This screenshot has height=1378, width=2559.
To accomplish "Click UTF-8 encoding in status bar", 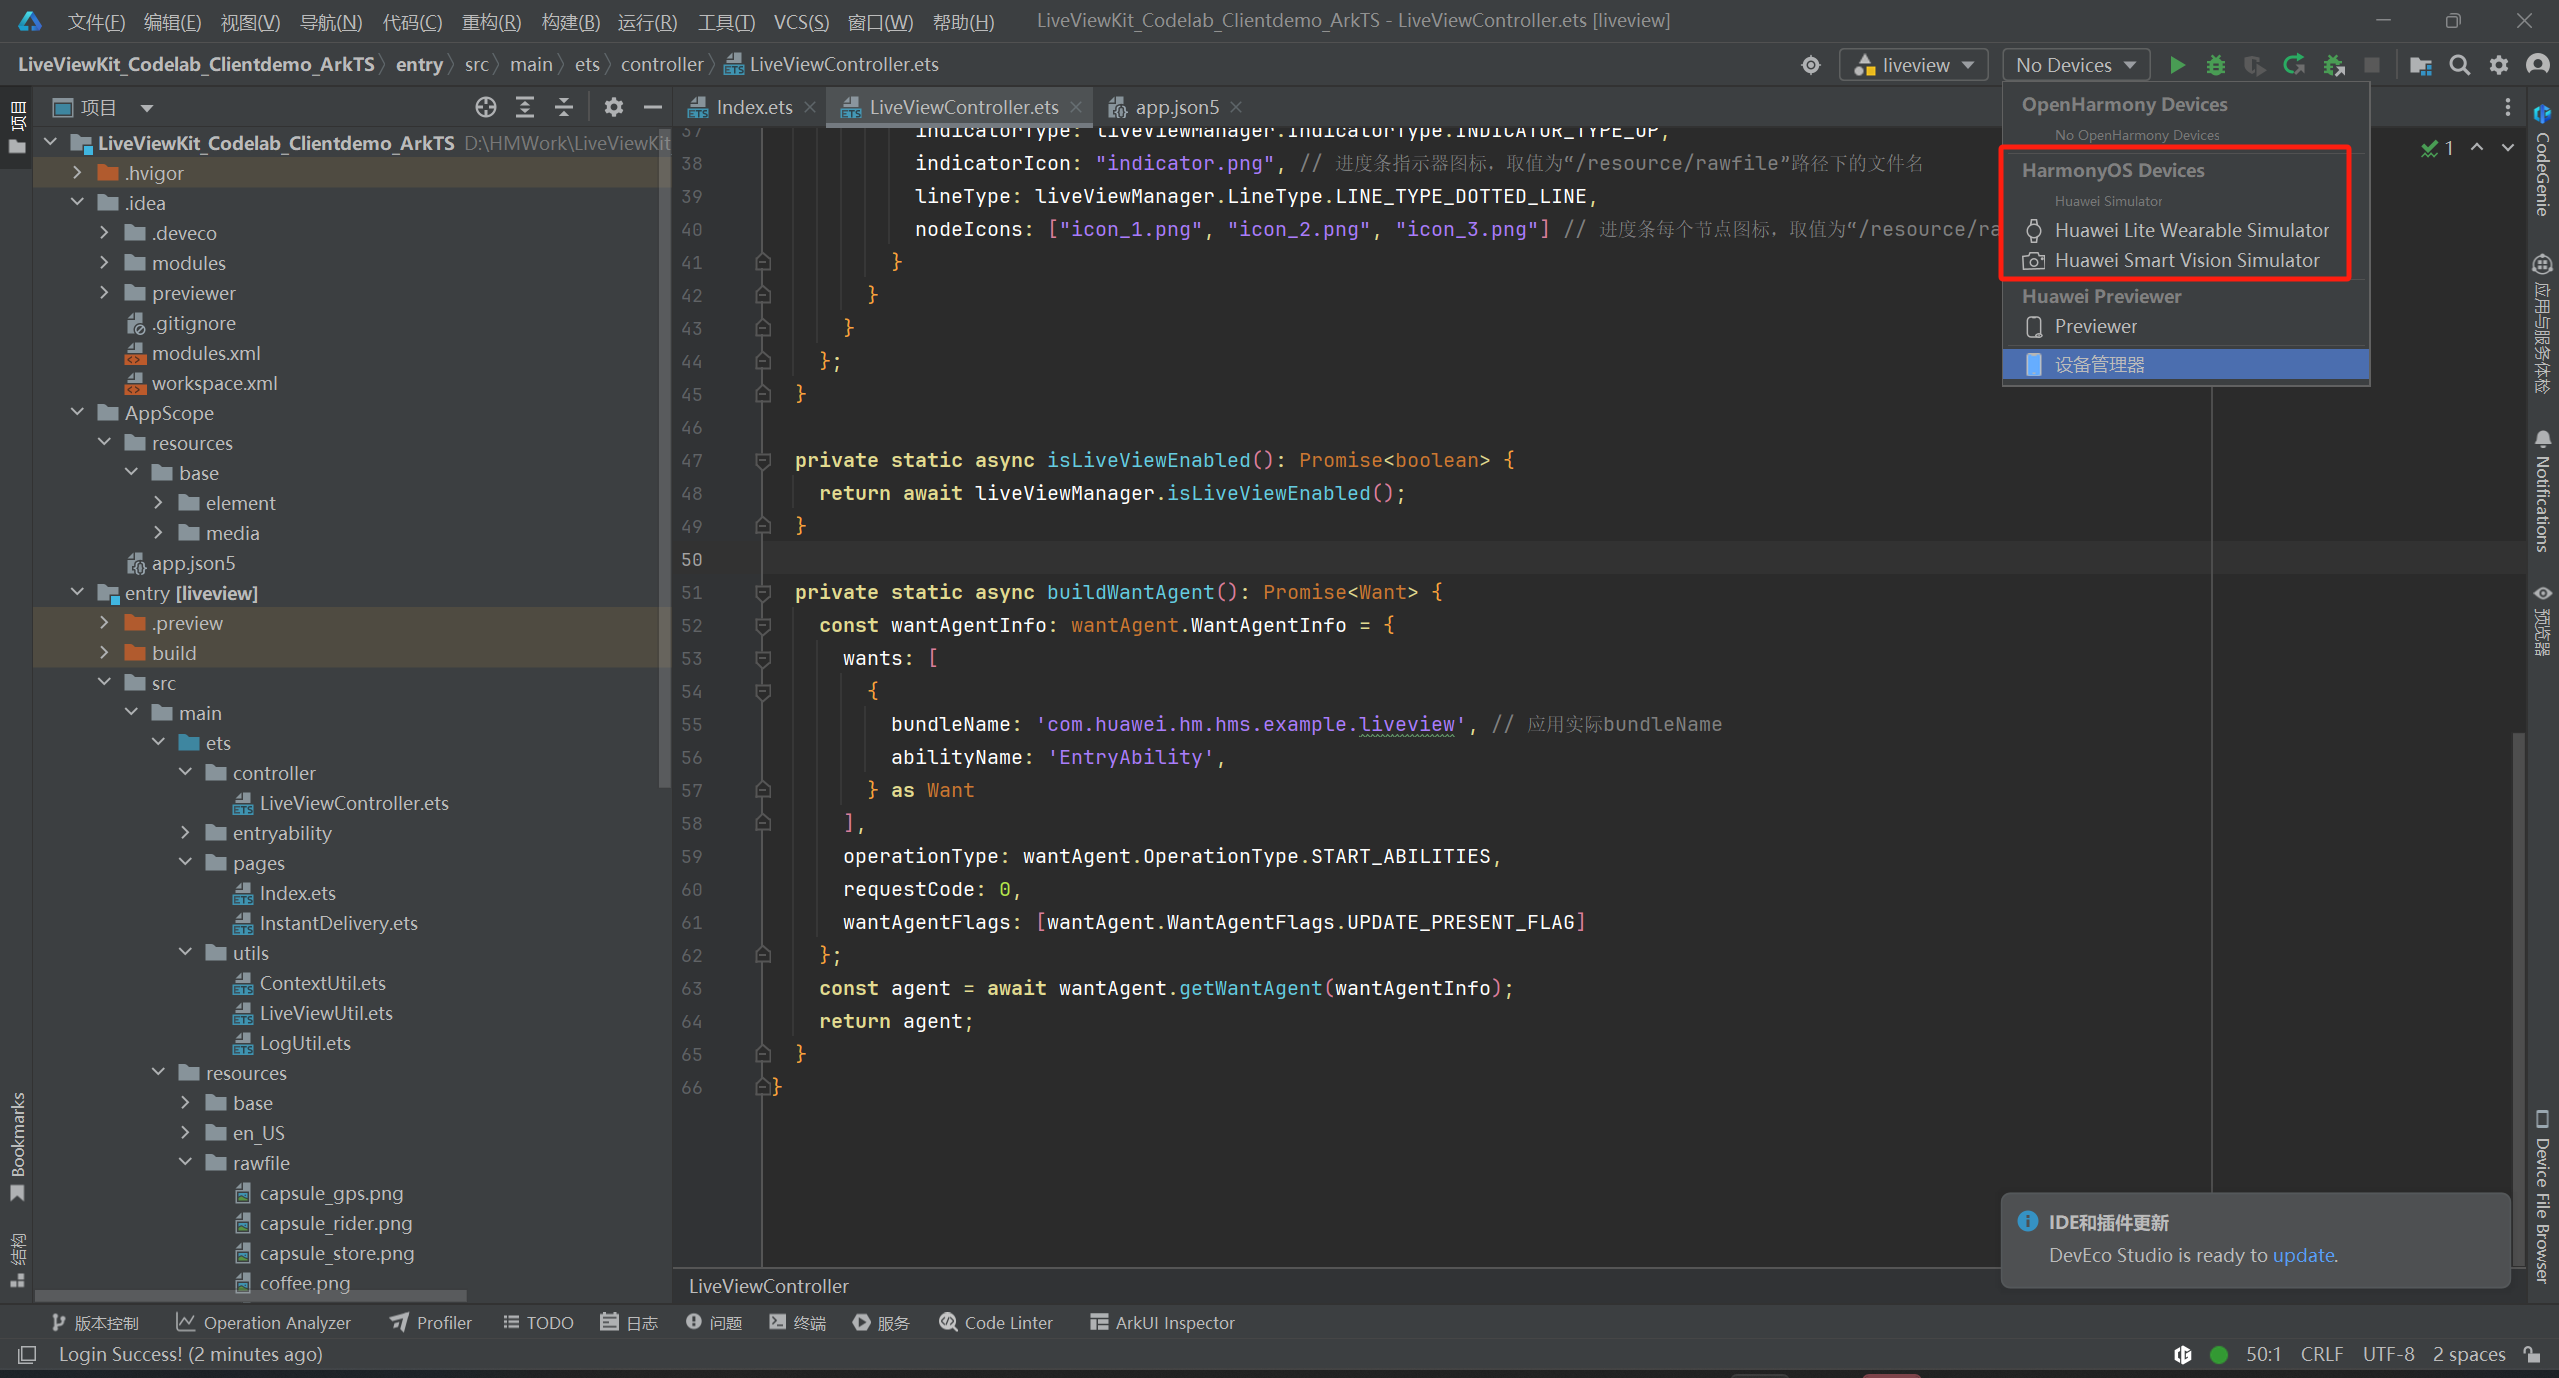I will 2388,1354.
